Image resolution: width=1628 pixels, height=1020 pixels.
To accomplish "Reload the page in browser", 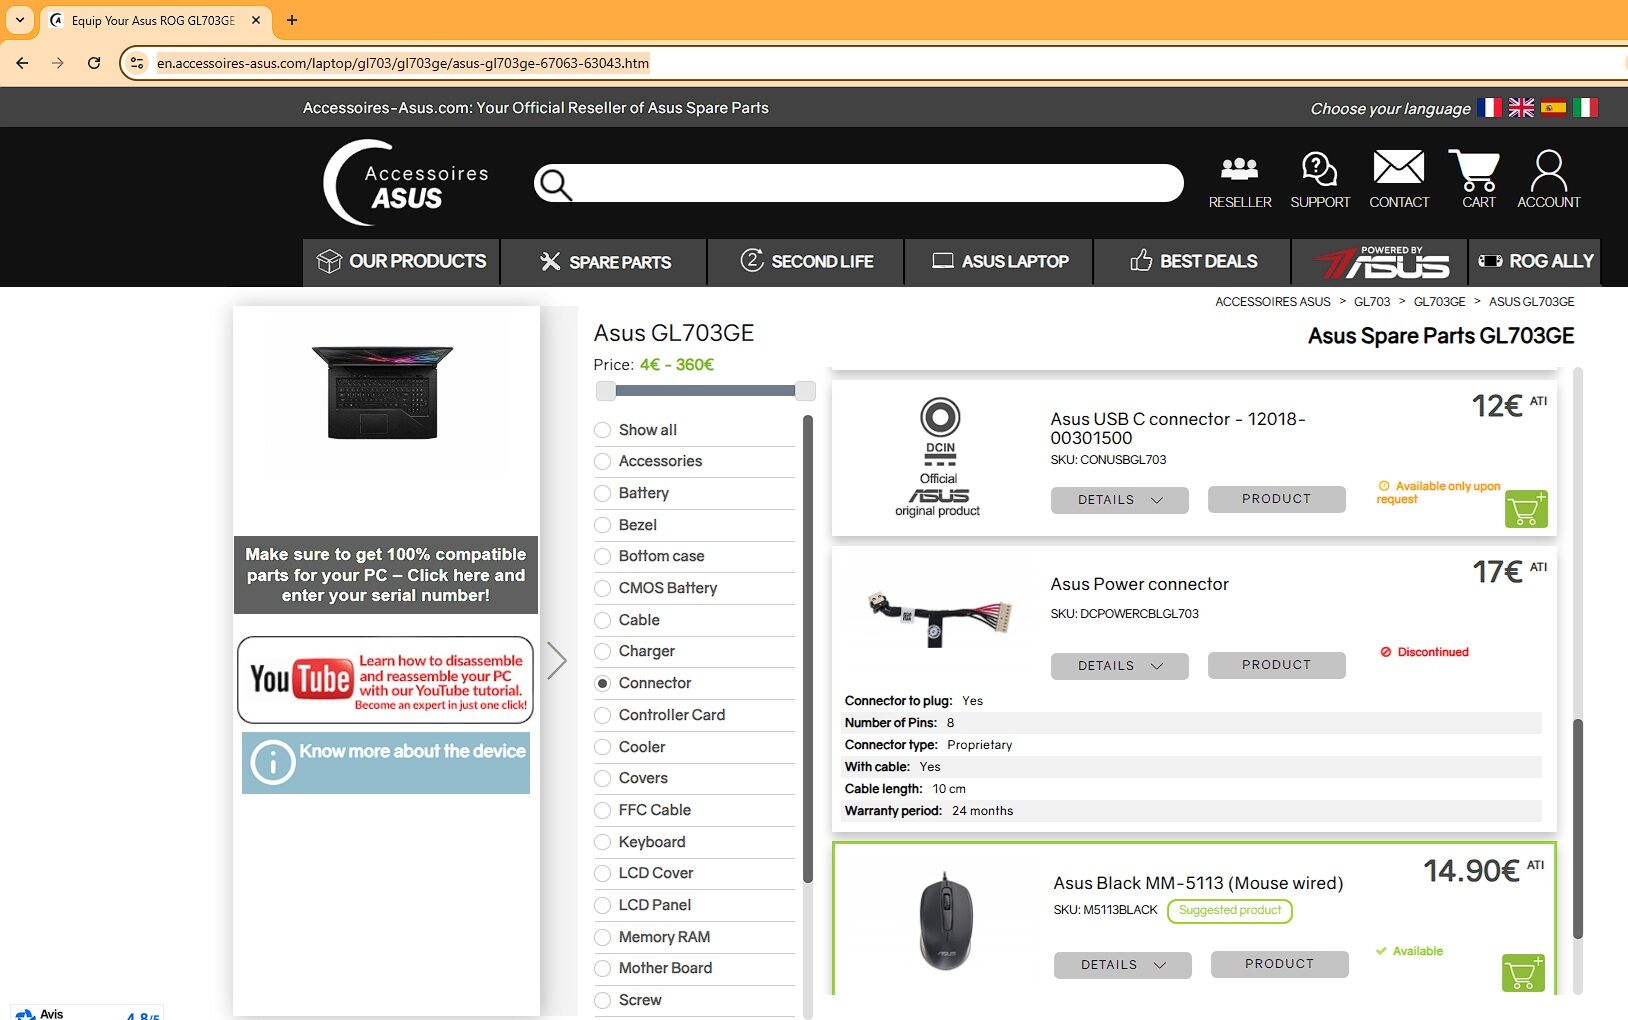I will (94, 63).
